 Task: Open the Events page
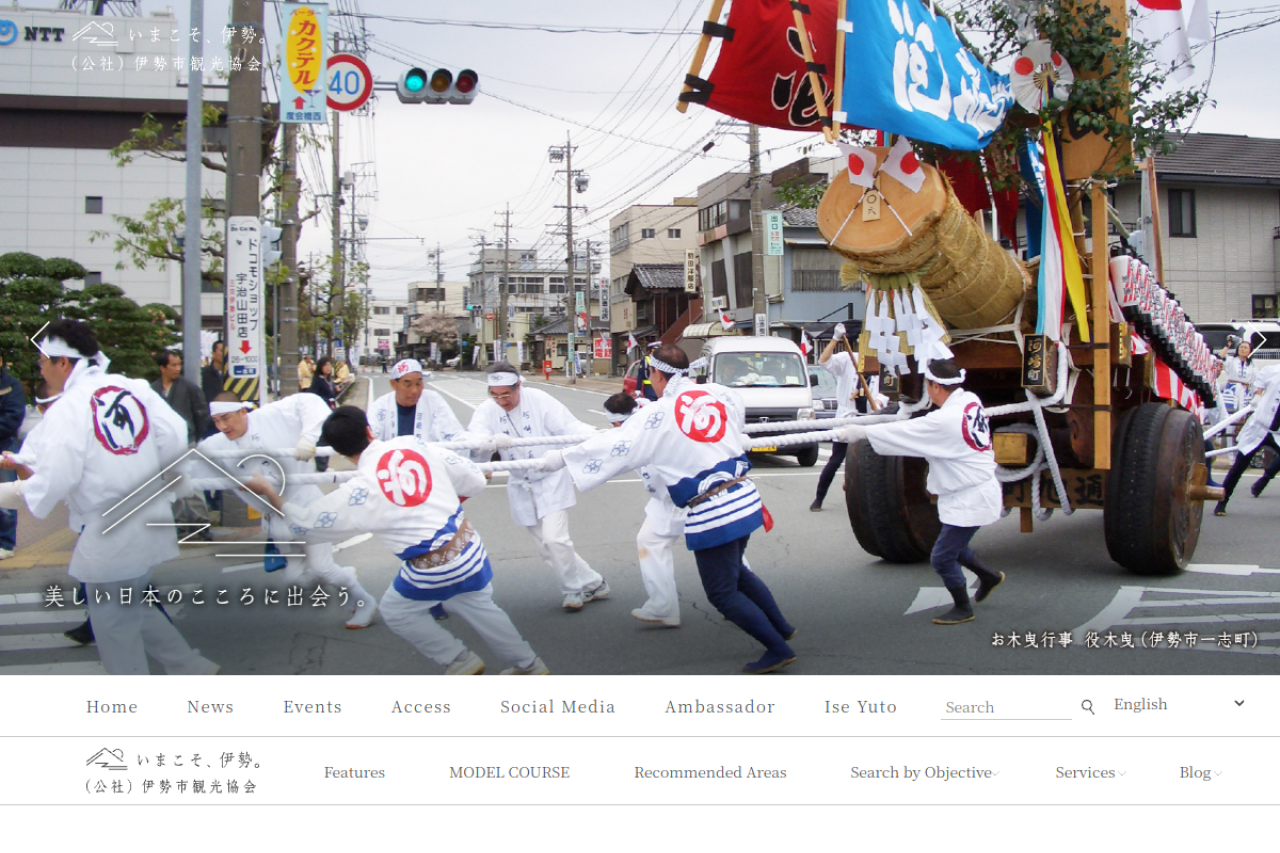click(312, 707)
